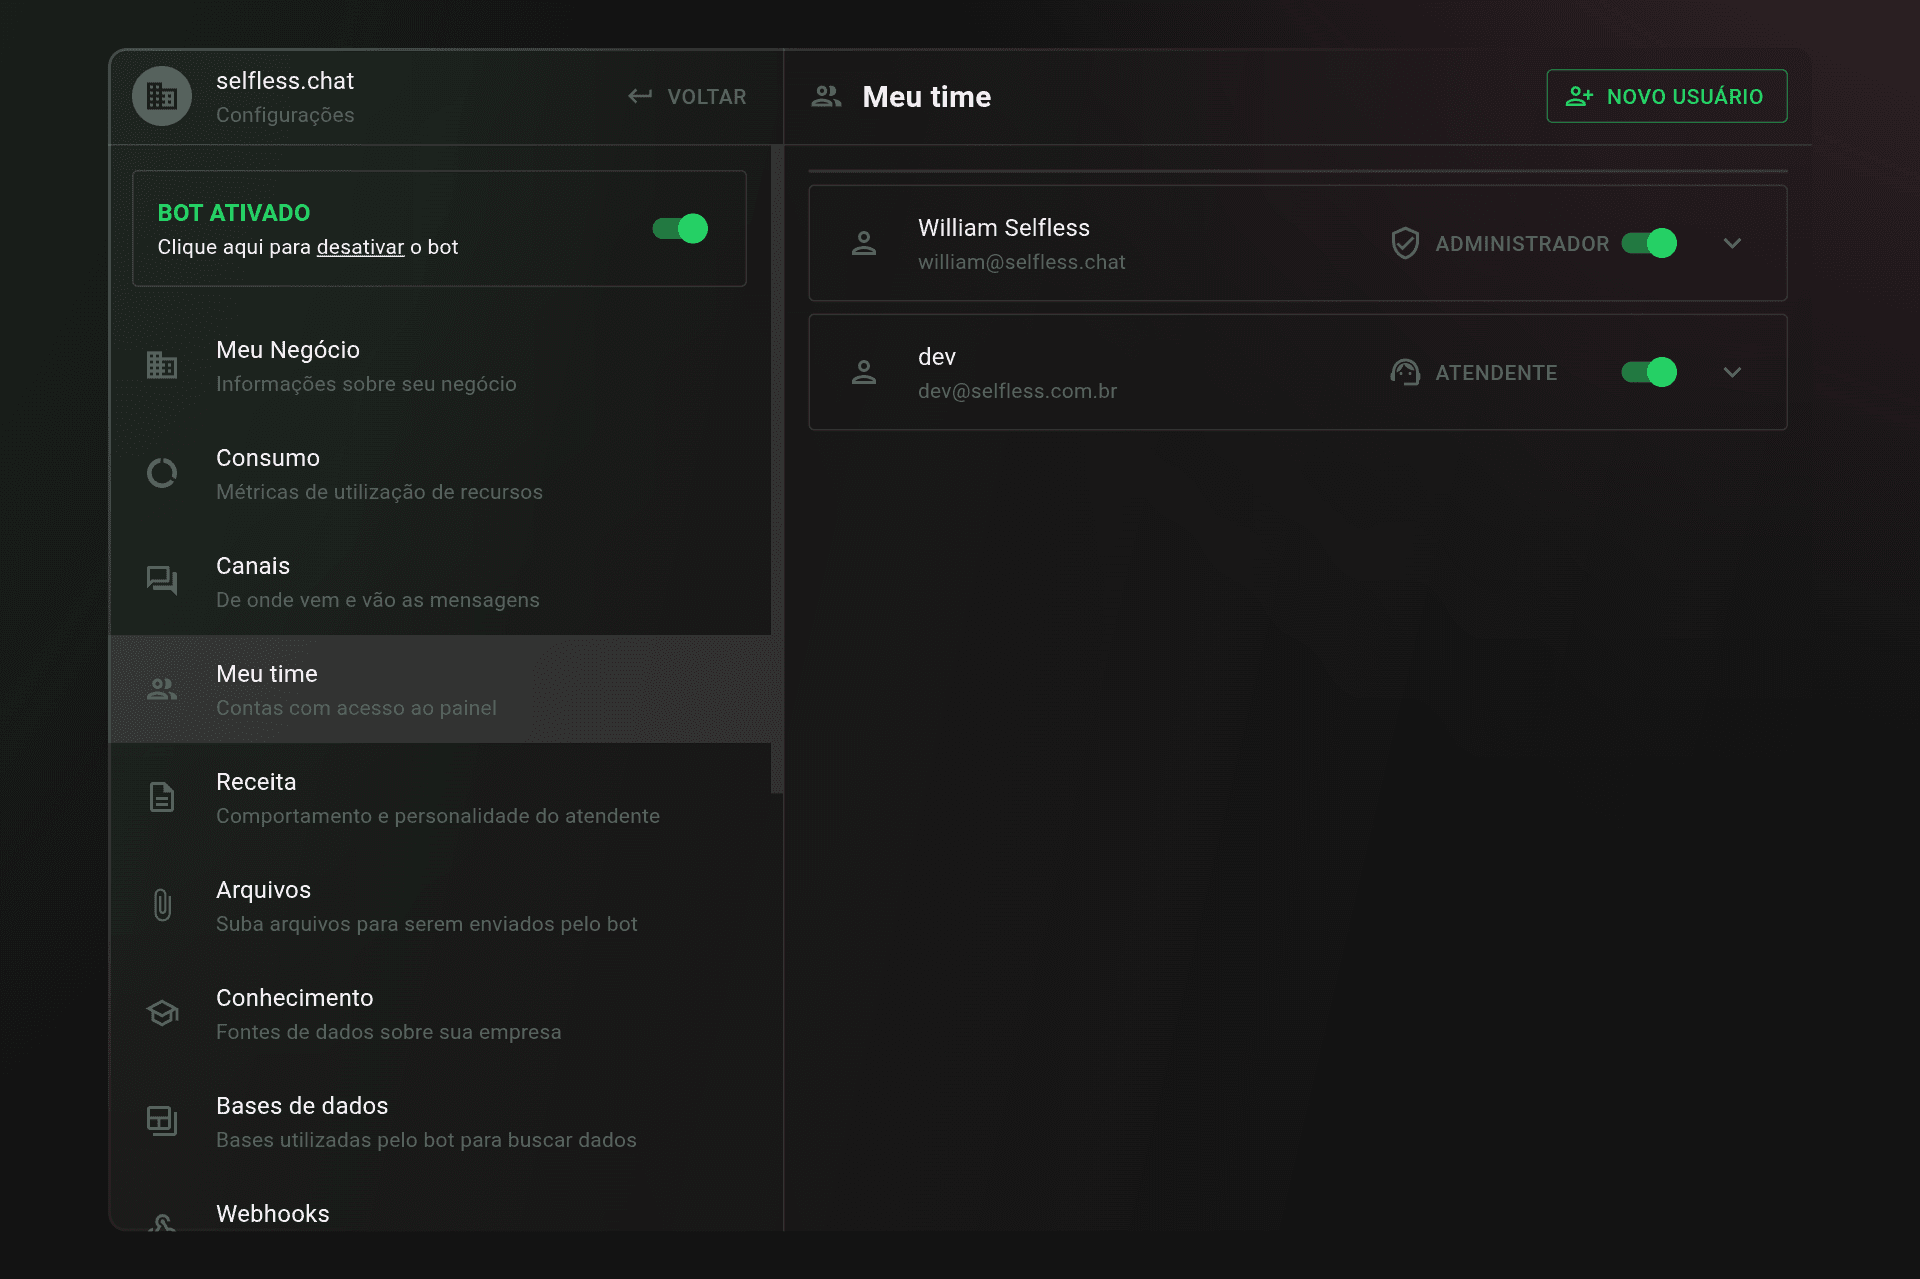
Task: Click the BOT ATIVADO heading text
Action: 234,213
